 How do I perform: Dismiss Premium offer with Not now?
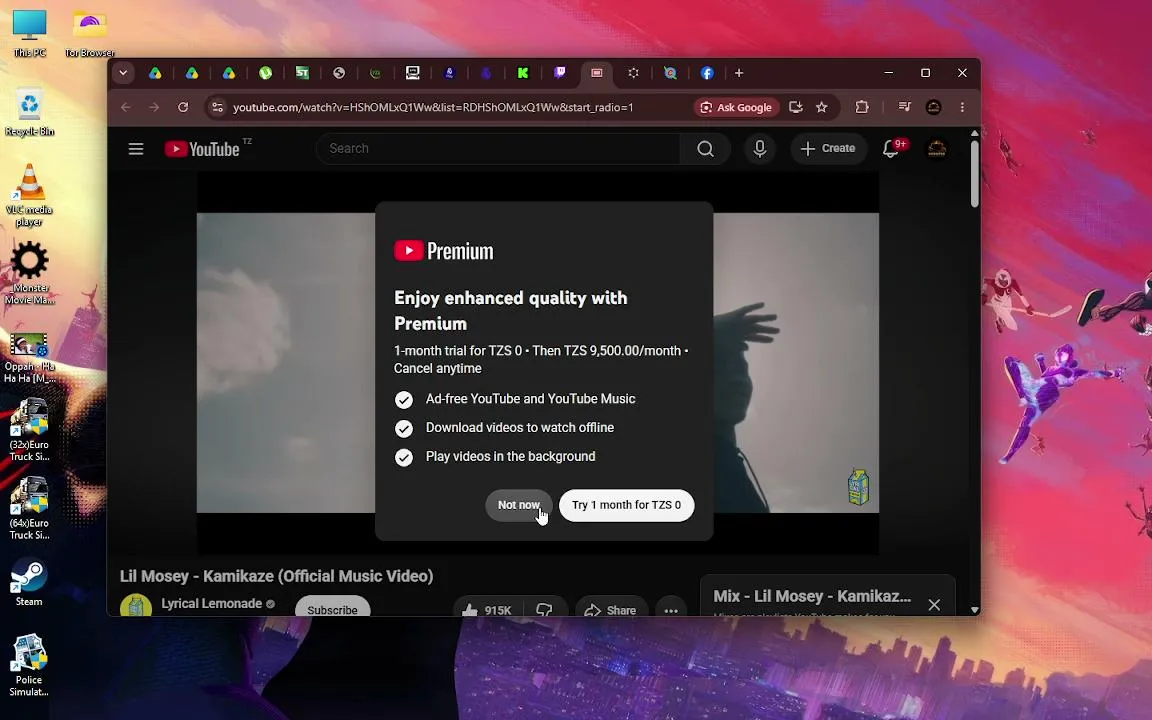click(x=519, y=505)
